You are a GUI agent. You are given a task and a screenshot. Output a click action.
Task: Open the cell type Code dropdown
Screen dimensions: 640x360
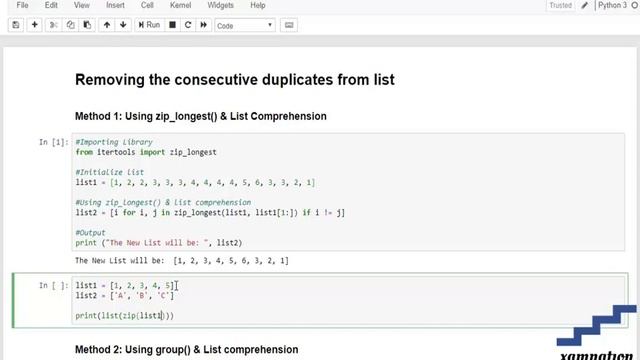coord(245,25)
